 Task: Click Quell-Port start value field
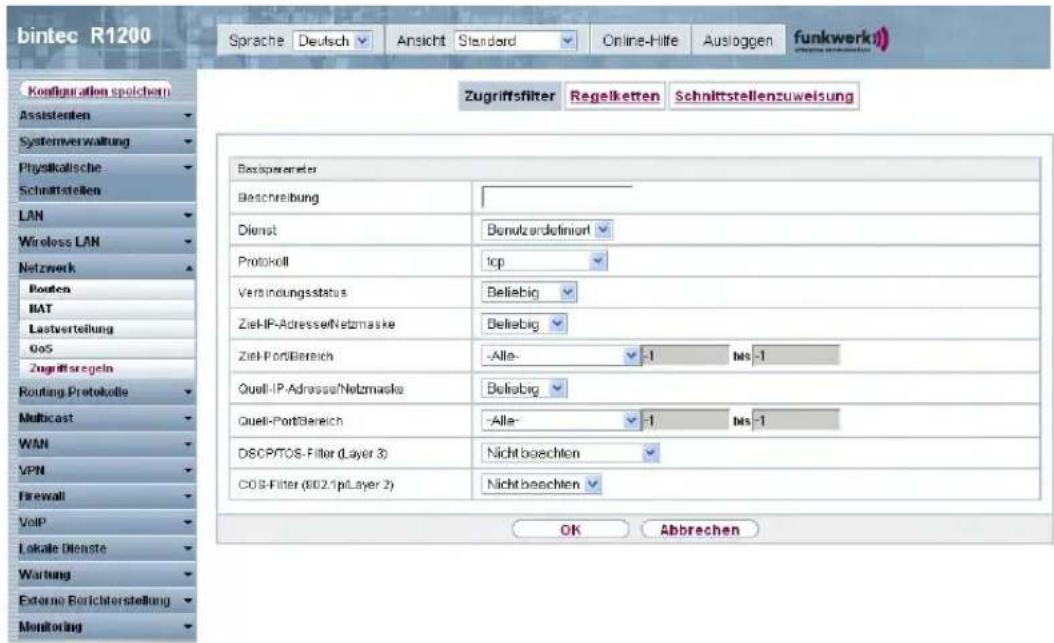pyautogui.click(x=684, y=421)
